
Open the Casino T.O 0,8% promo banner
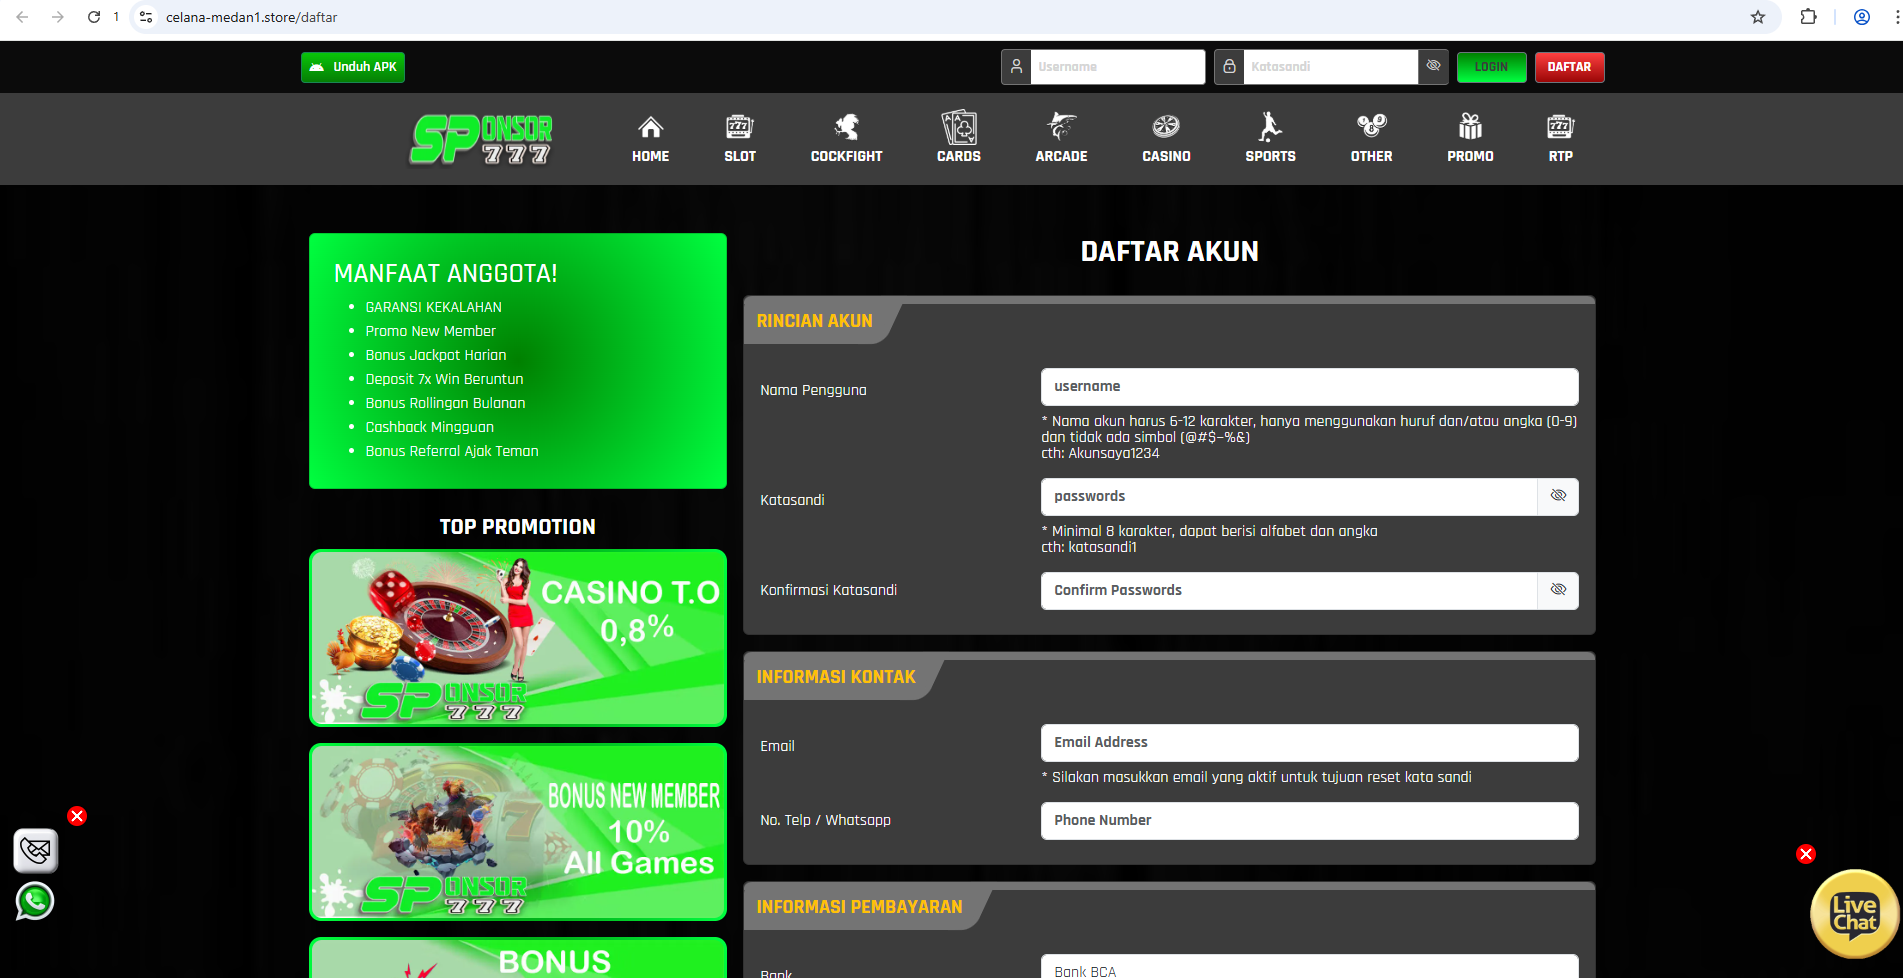point(518,637)
